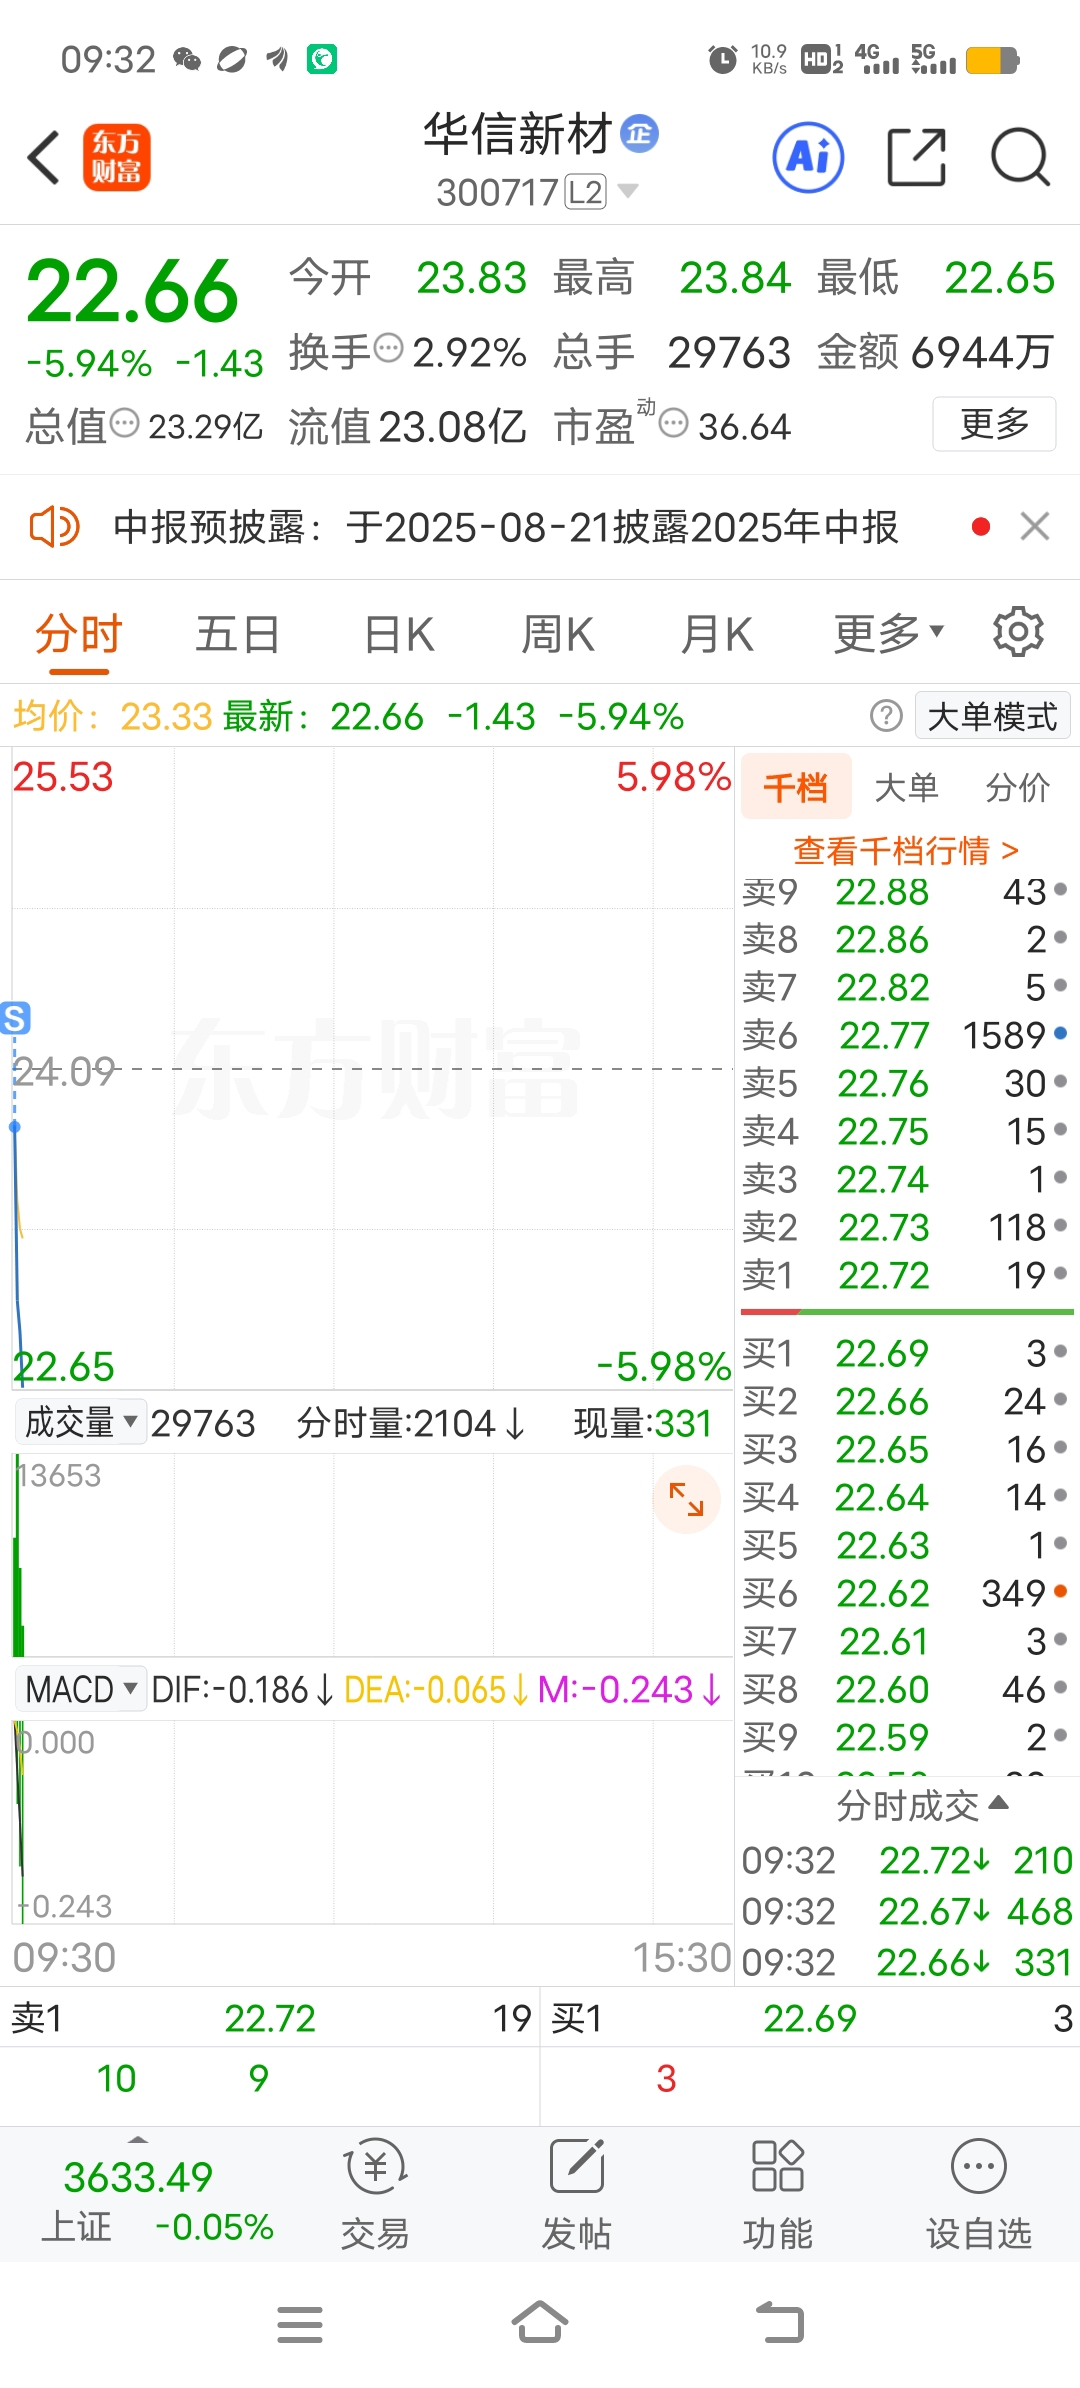This screenshot has height=2388, width=1080.
Task: Select the 千档 order book tab
Action: [x=796, y=787]
